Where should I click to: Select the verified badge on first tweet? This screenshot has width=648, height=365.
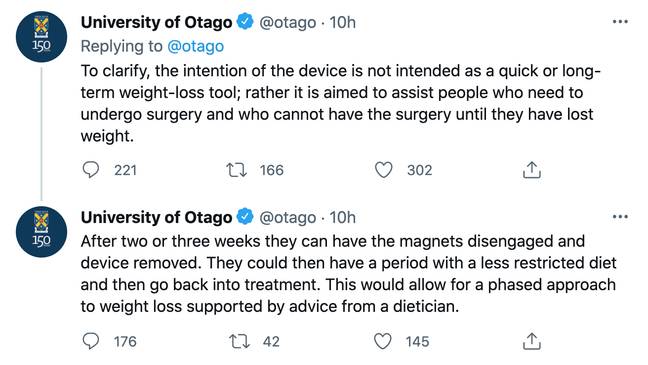[245, 21]
